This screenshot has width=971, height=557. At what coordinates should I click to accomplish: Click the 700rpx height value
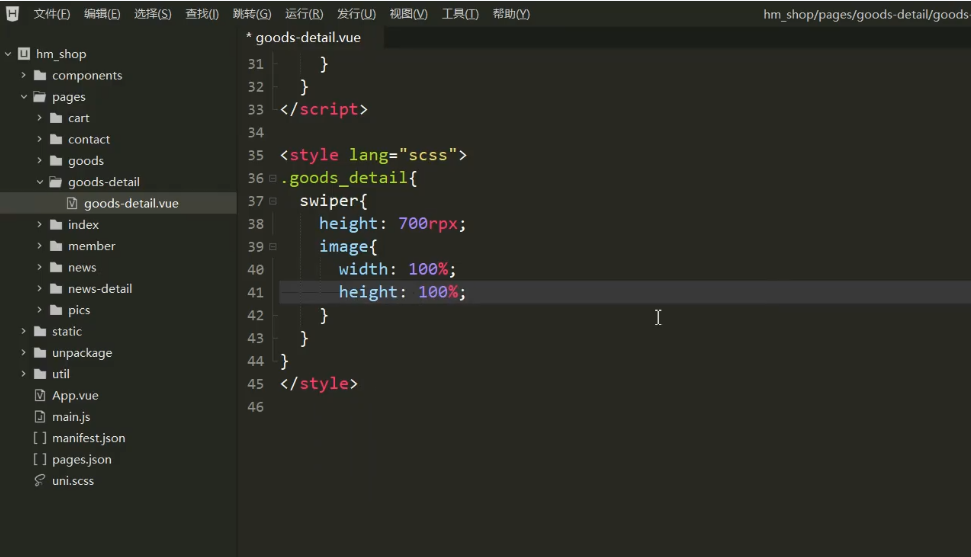427,224
